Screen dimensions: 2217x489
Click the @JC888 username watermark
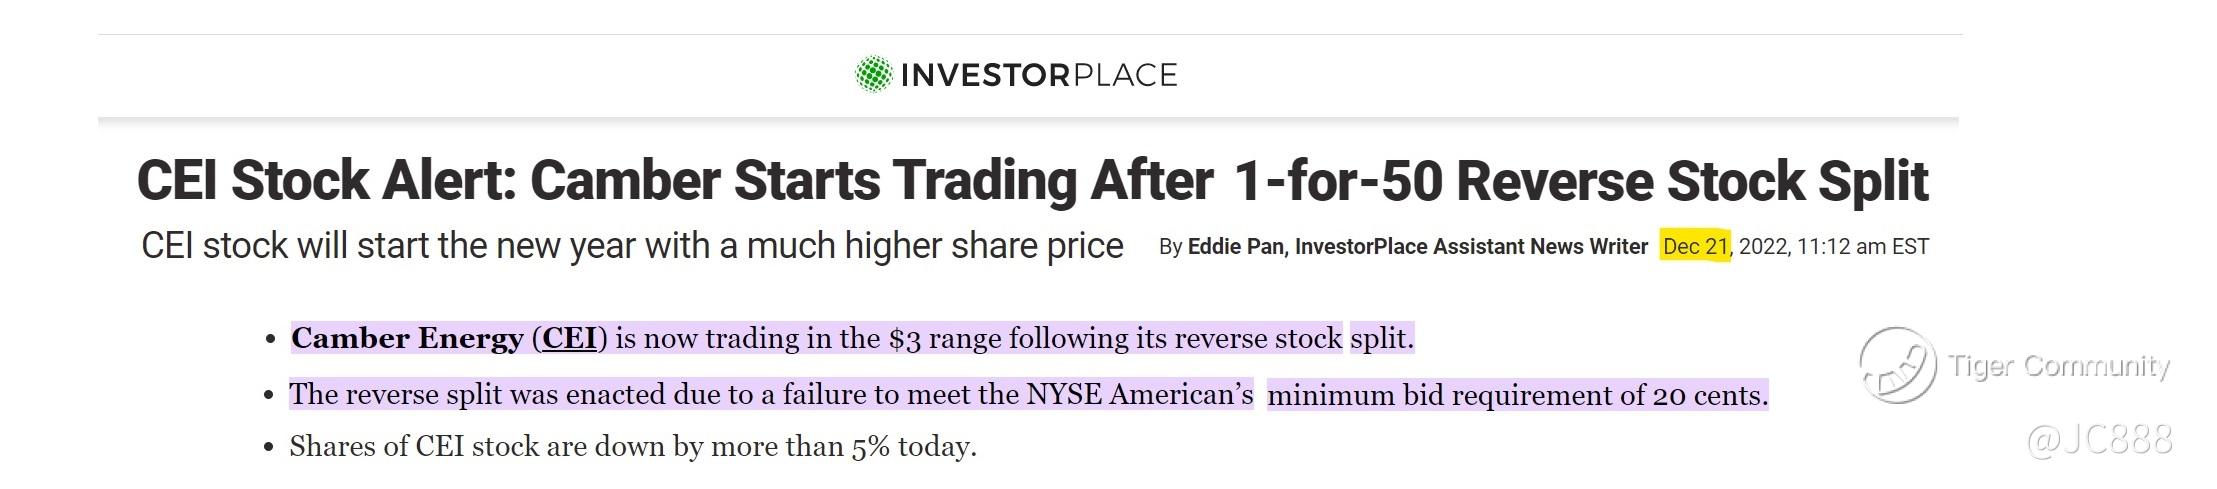[x=2100, y=440]
